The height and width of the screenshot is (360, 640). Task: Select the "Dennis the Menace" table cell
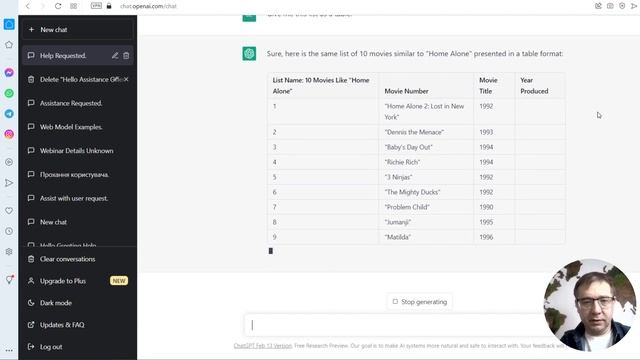(x=426, y=132)
